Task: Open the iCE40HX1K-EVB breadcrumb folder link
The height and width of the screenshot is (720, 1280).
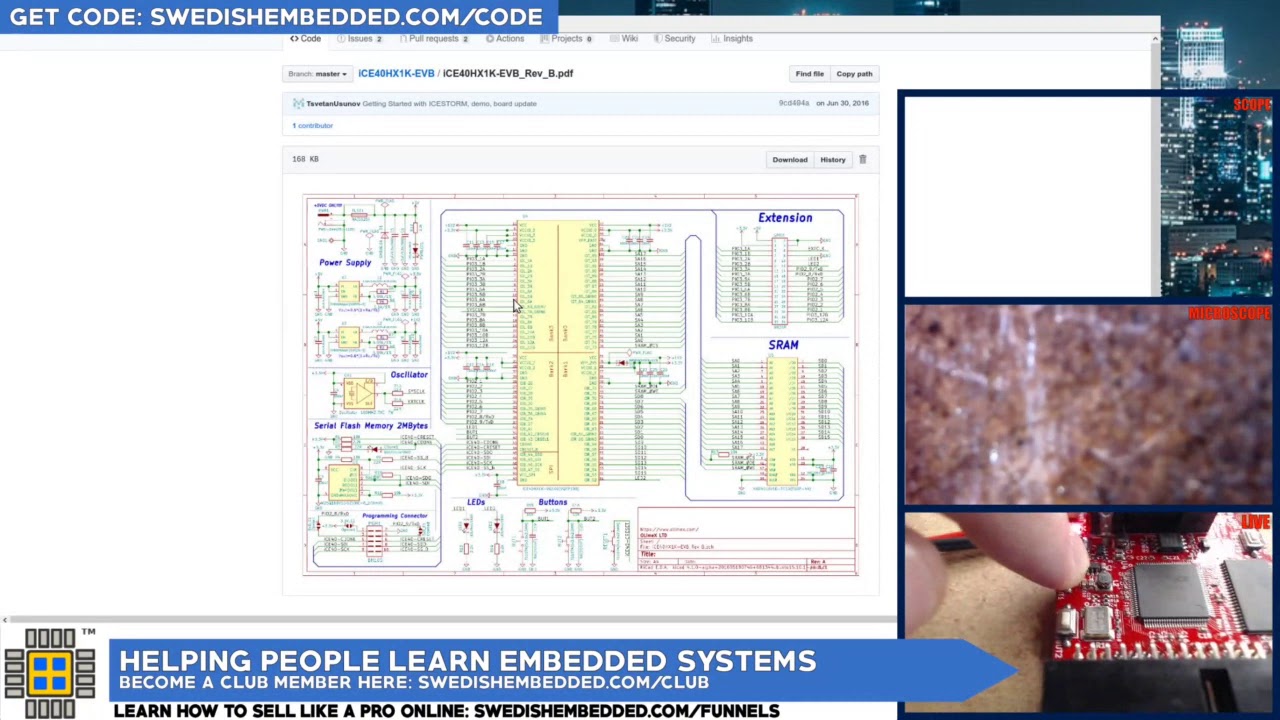Action: pyautogui.click(x=396, y=74)
